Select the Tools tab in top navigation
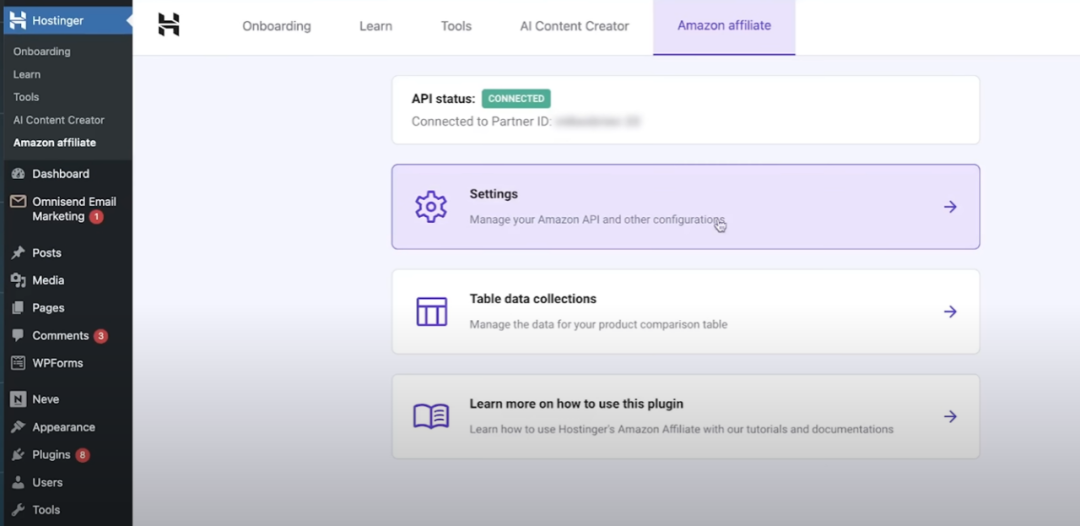This screenshot has width=1080, height=526. (456, 26)
